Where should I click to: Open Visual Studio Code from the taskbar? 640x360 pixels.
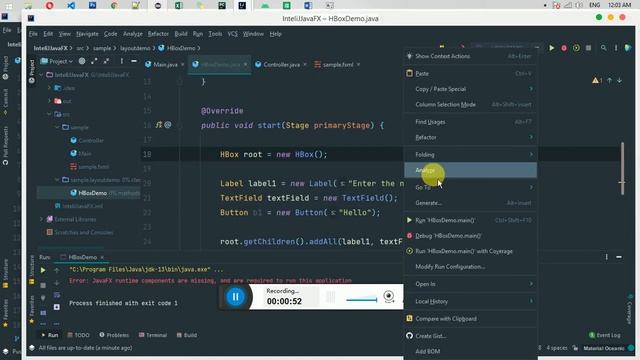click(x=71, y=5)
